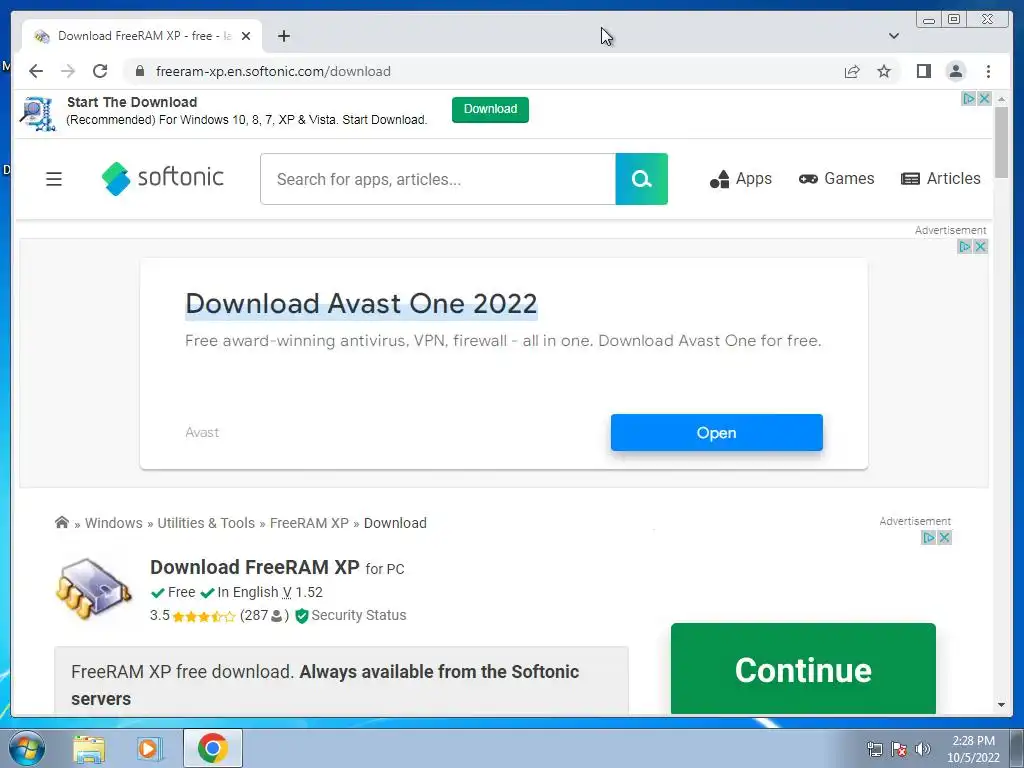Image resolution: width=1024 pixels, height=768 pixels.
Task: Click the page vertical scrollbar thumb
Action: (1001, 142)
